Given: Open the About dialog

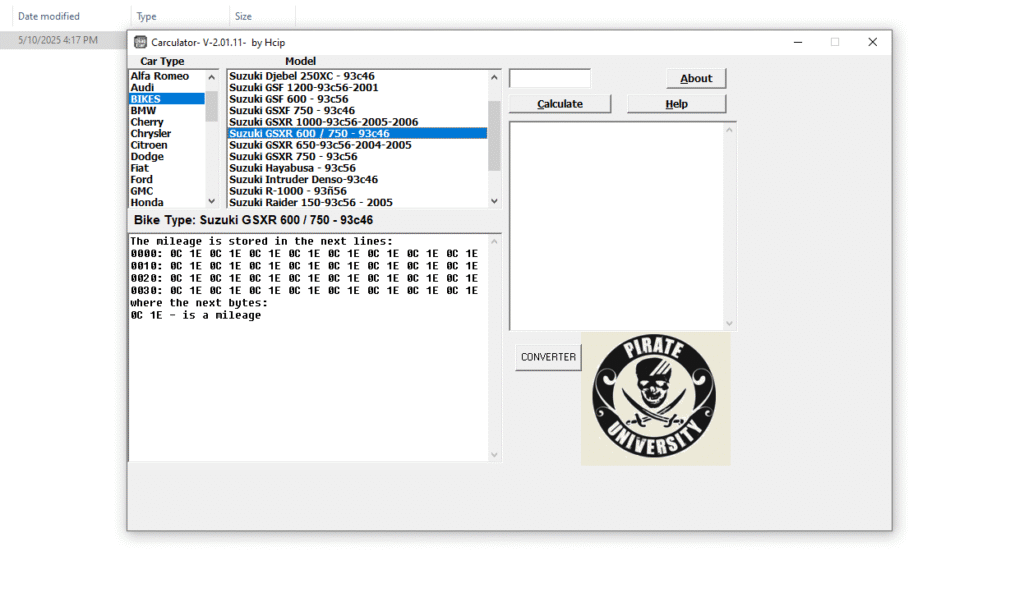Looking at the screenshot, I should click(x=696, y=79).
